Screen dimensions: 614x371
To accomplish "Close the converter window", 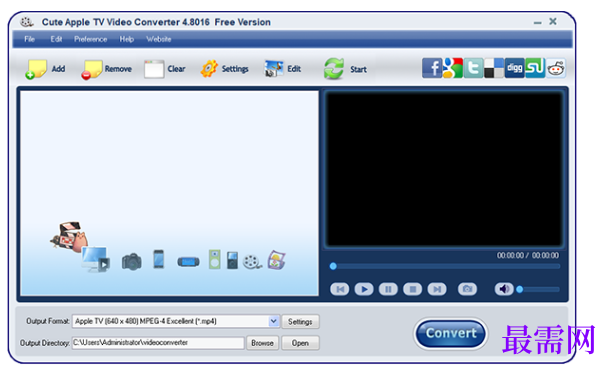I will 553,21.
